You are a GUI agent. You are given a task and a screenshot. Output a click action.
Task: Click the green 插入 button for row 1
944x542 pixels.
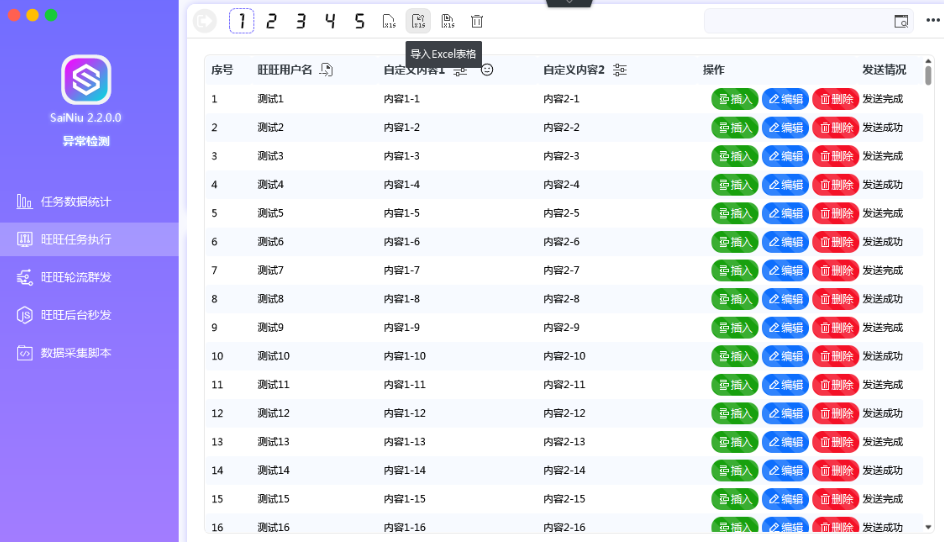(x=735, y=99)
